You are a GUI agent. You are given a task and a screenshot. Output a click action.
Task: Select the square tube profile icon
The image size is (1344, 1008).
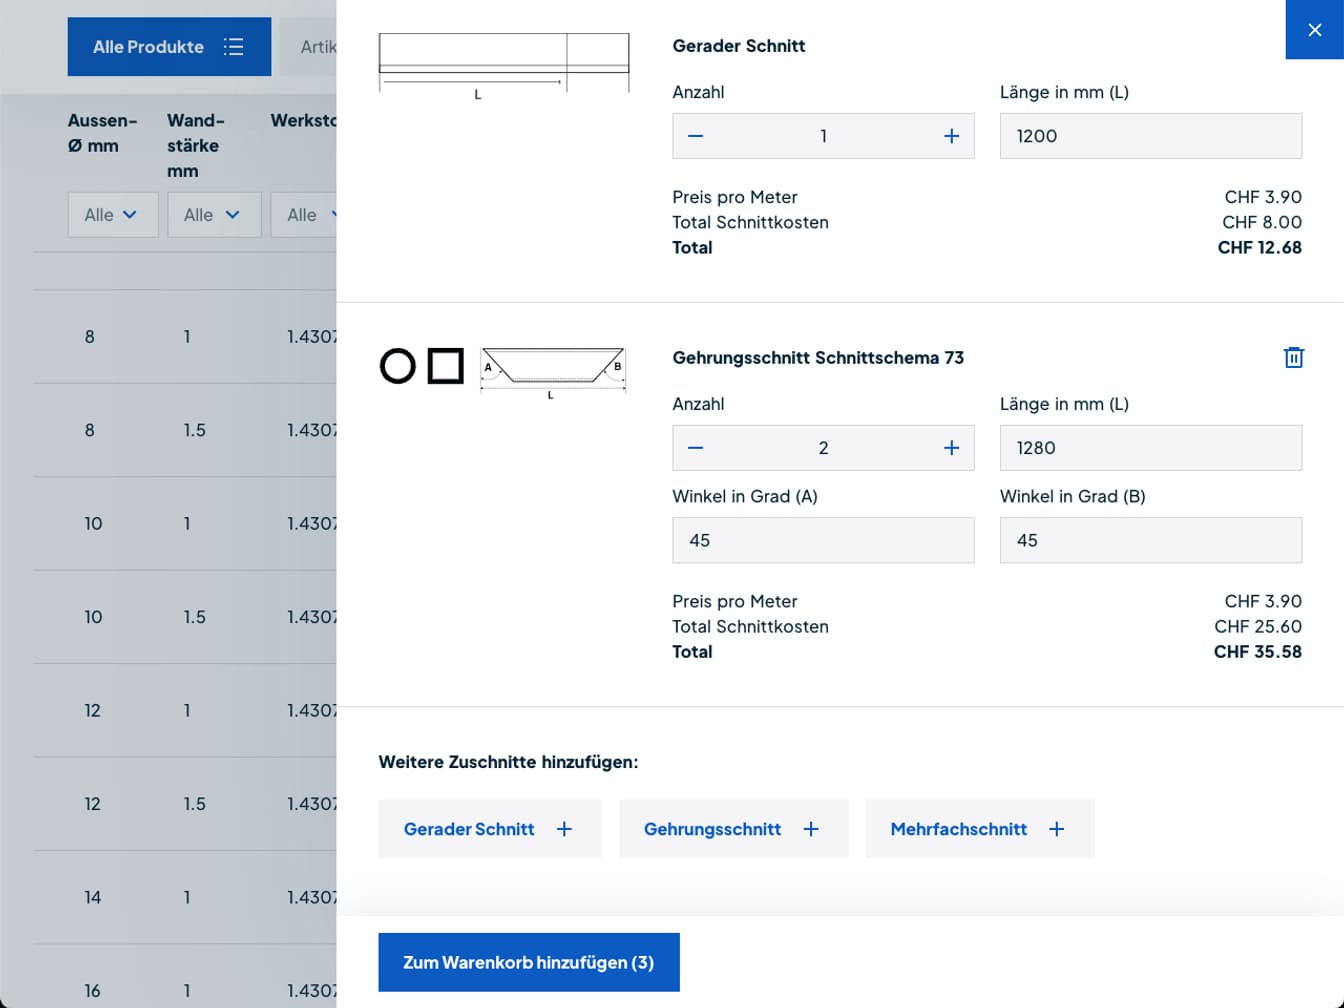point(445,366)
